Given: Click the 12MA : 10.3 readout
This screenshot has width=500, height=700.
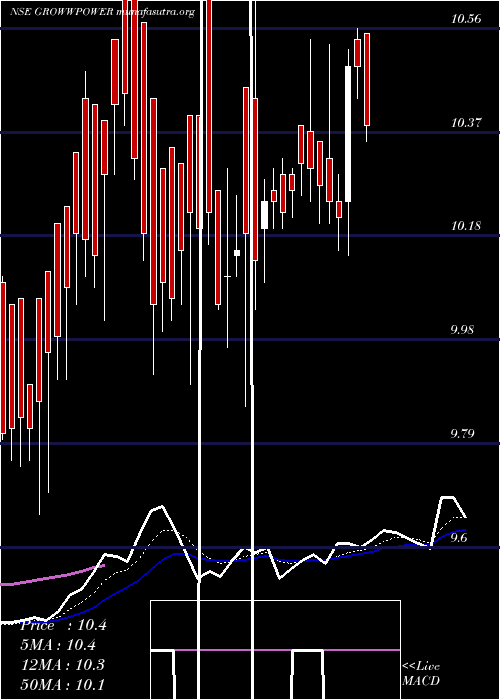Looking at the screenshot, I should 63,665.
